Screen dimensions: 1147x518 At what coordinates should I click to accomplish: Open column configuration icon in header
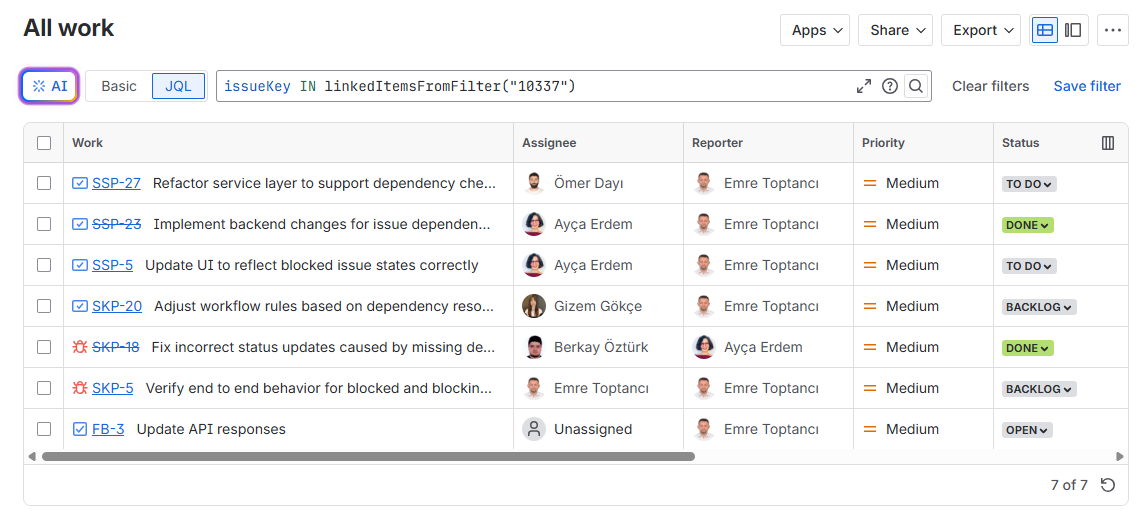1108,143
